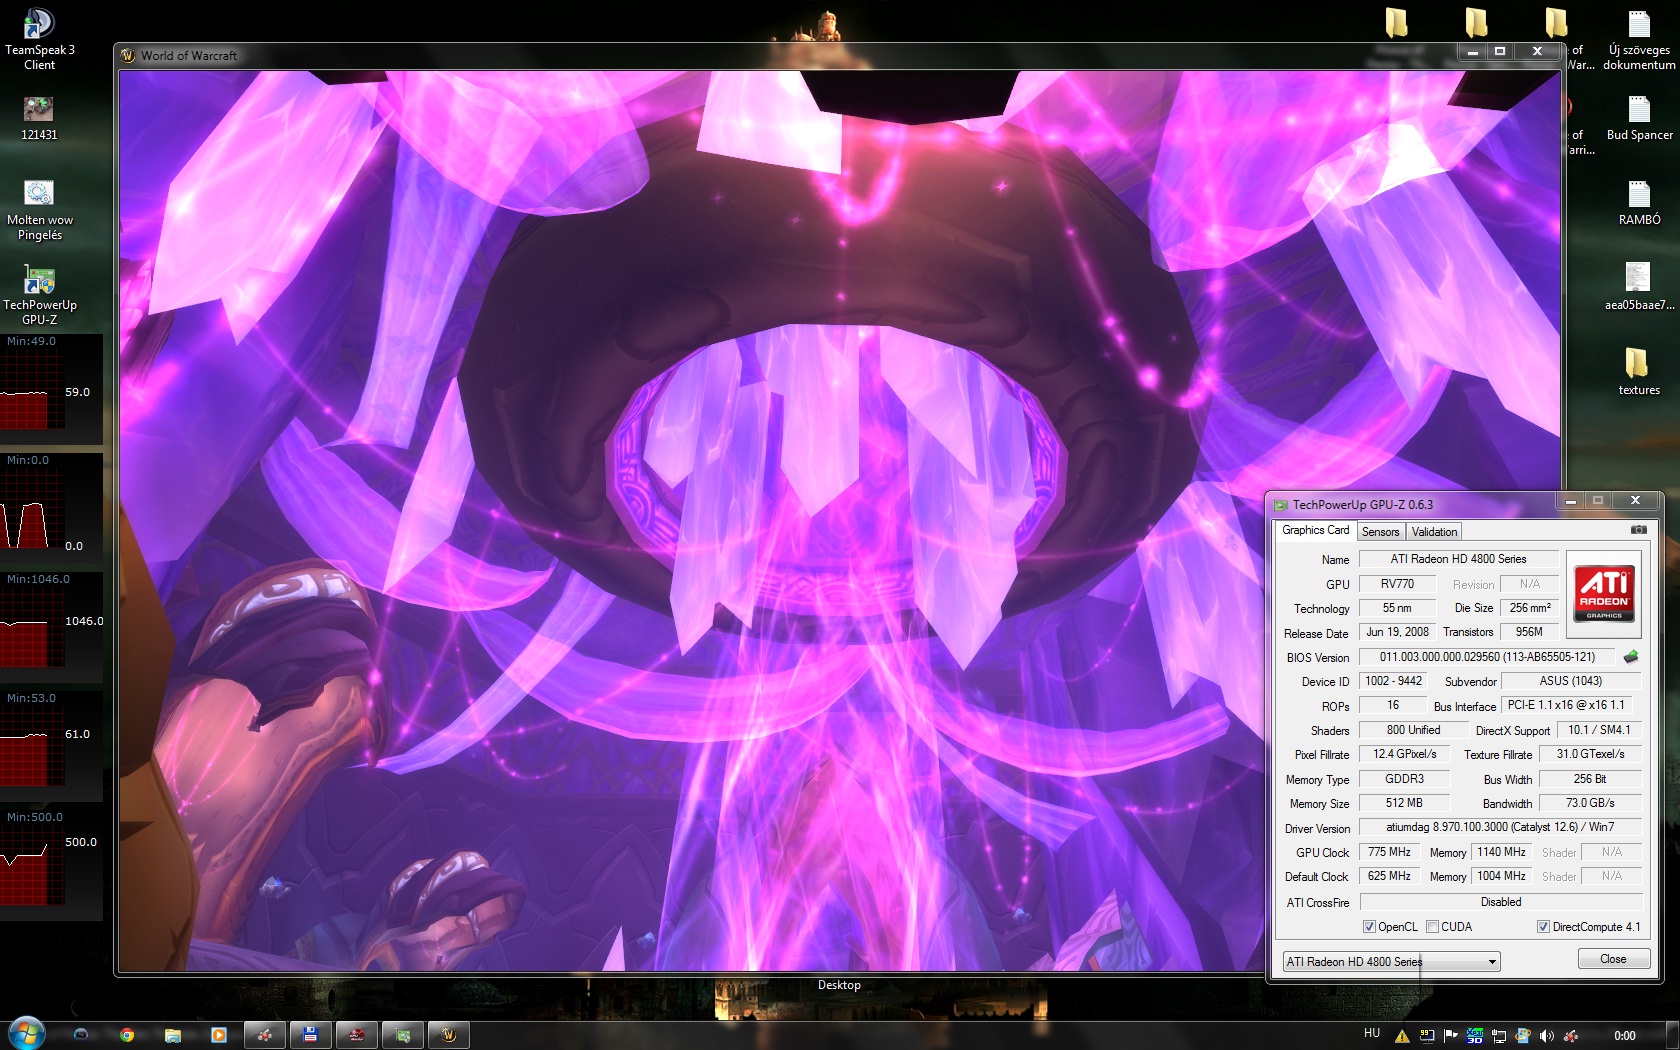Open the Új szöveges dokumentum file
1680x1050 pixels.
pyautogui.click(x=1639, y=40)
